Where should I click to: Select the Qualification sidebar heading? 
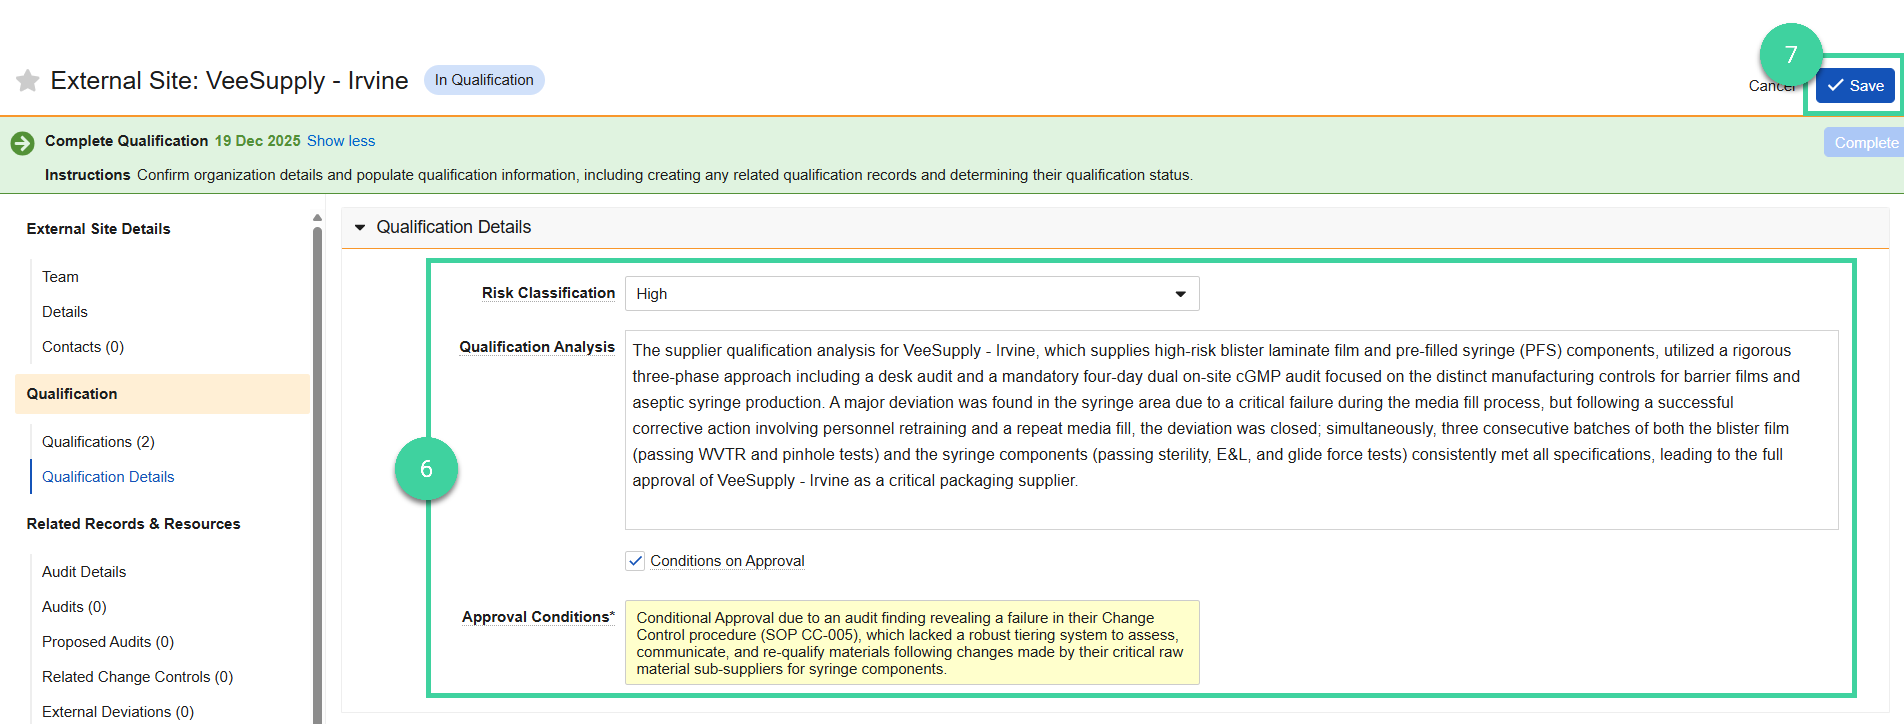click(72, 394)
